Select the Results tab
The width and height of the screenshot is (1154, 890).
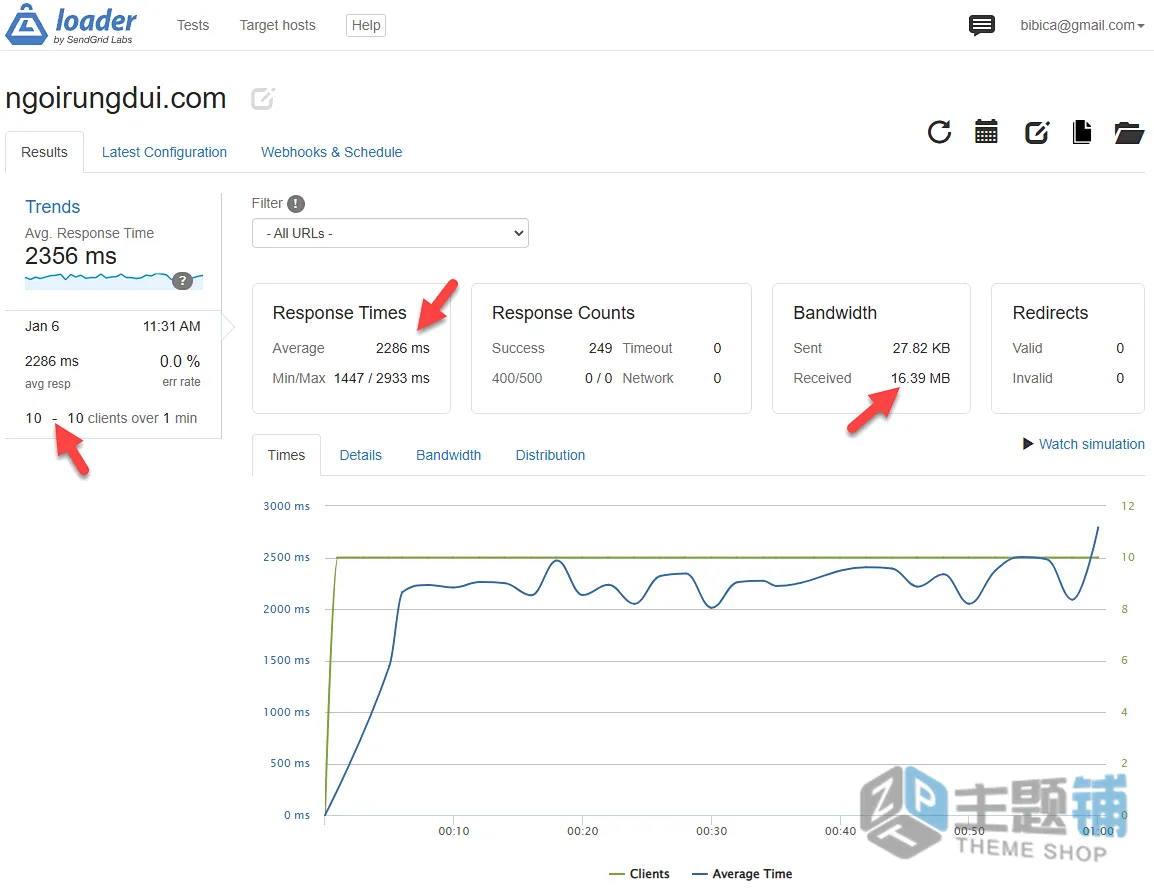coord(44,152)
